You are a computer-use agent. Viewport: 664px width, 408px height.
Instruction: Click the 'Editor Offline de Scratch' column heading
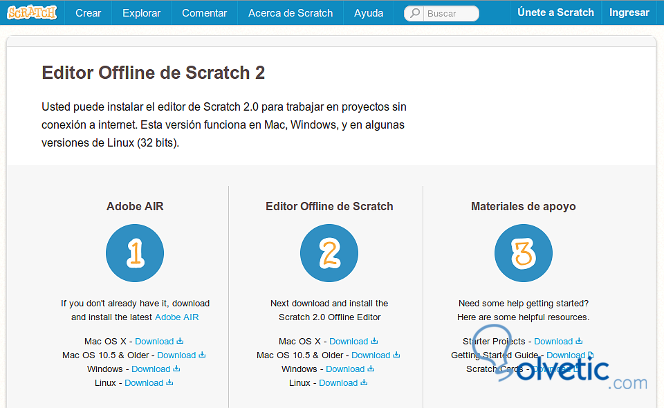coord(329,206)
